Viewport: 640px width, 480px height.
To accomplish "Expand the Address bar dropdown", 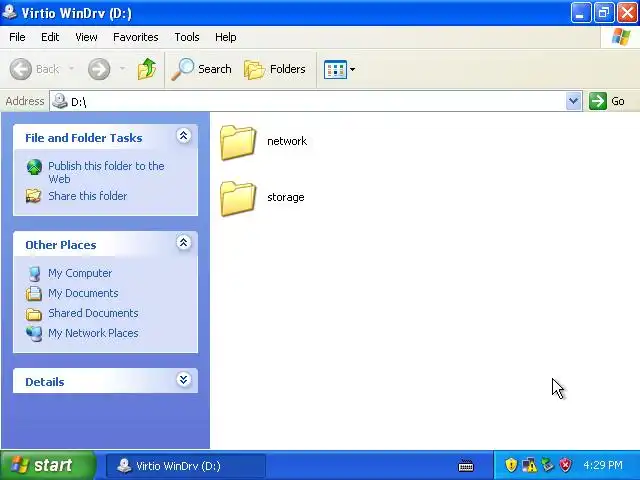I will point(573,101).
